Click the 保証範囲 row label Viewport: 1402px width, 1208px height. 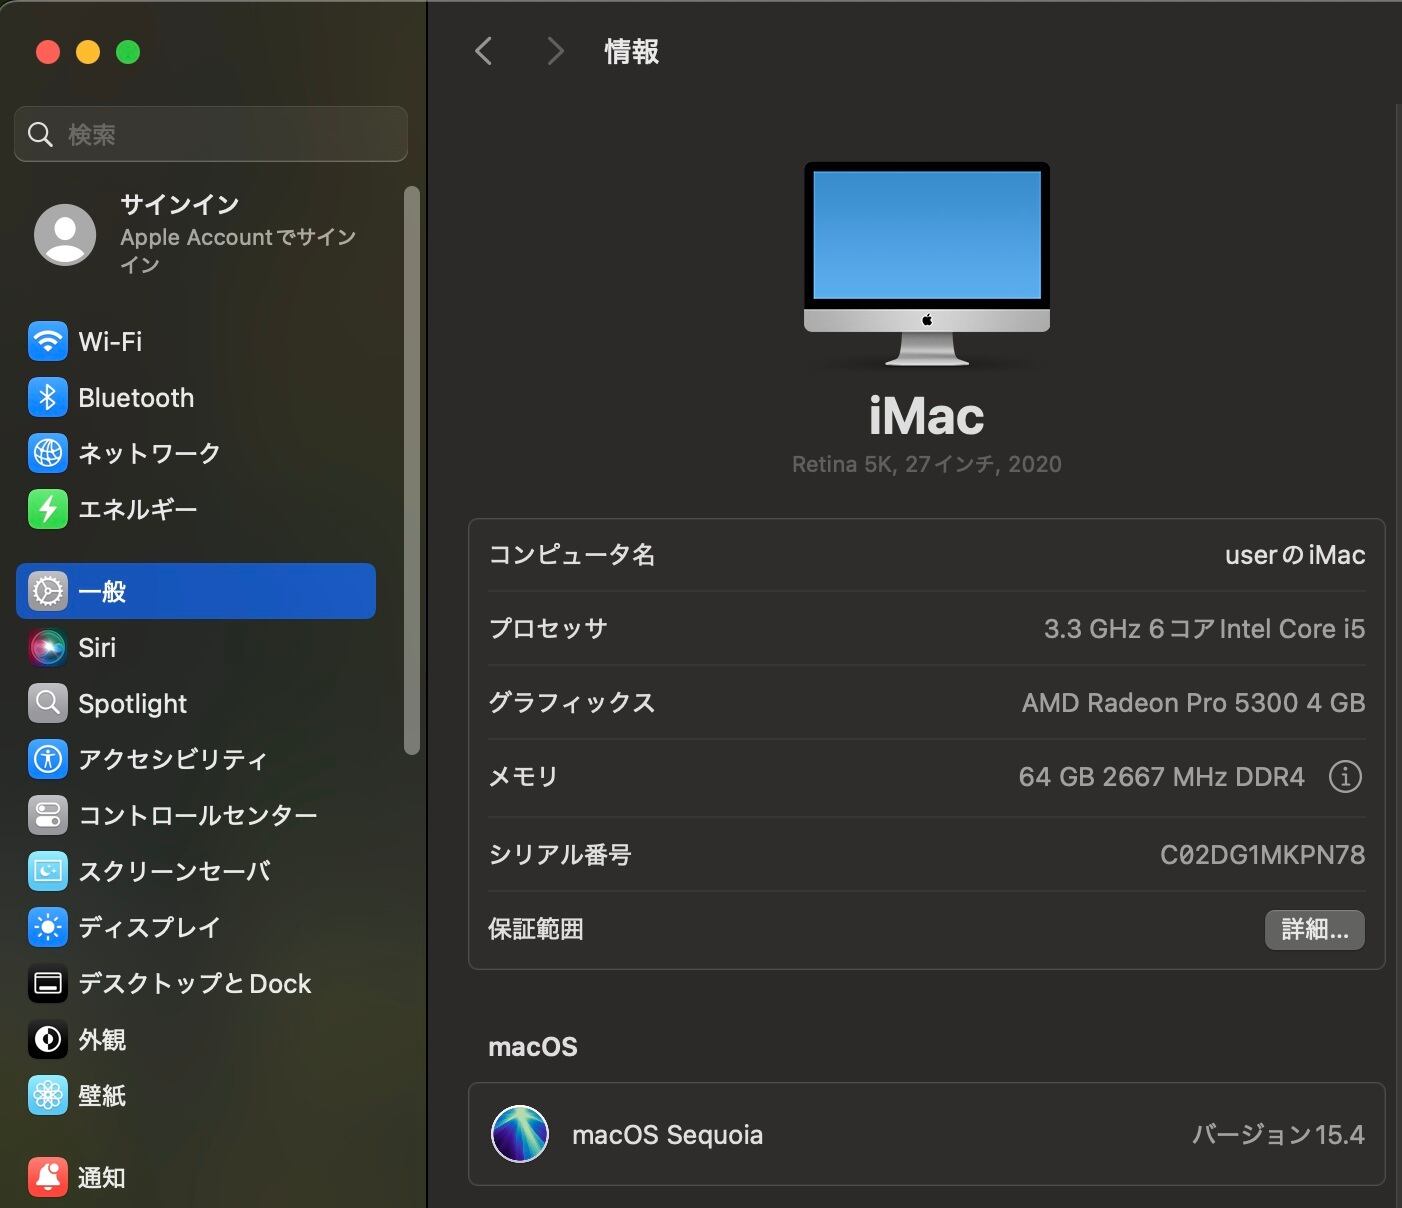tap(535, 929)
